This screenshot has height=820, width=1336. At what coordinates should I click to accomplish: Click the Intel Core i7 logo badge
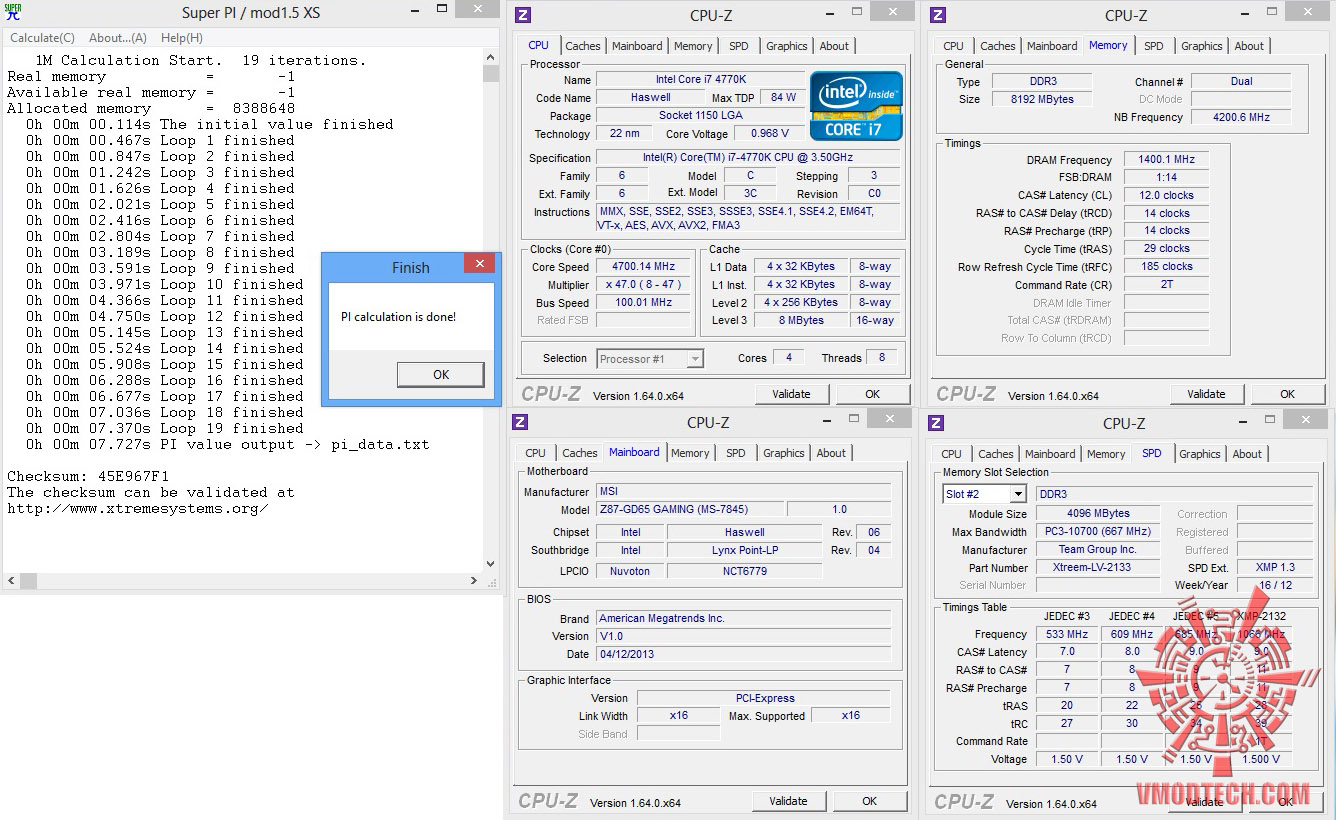856,105
